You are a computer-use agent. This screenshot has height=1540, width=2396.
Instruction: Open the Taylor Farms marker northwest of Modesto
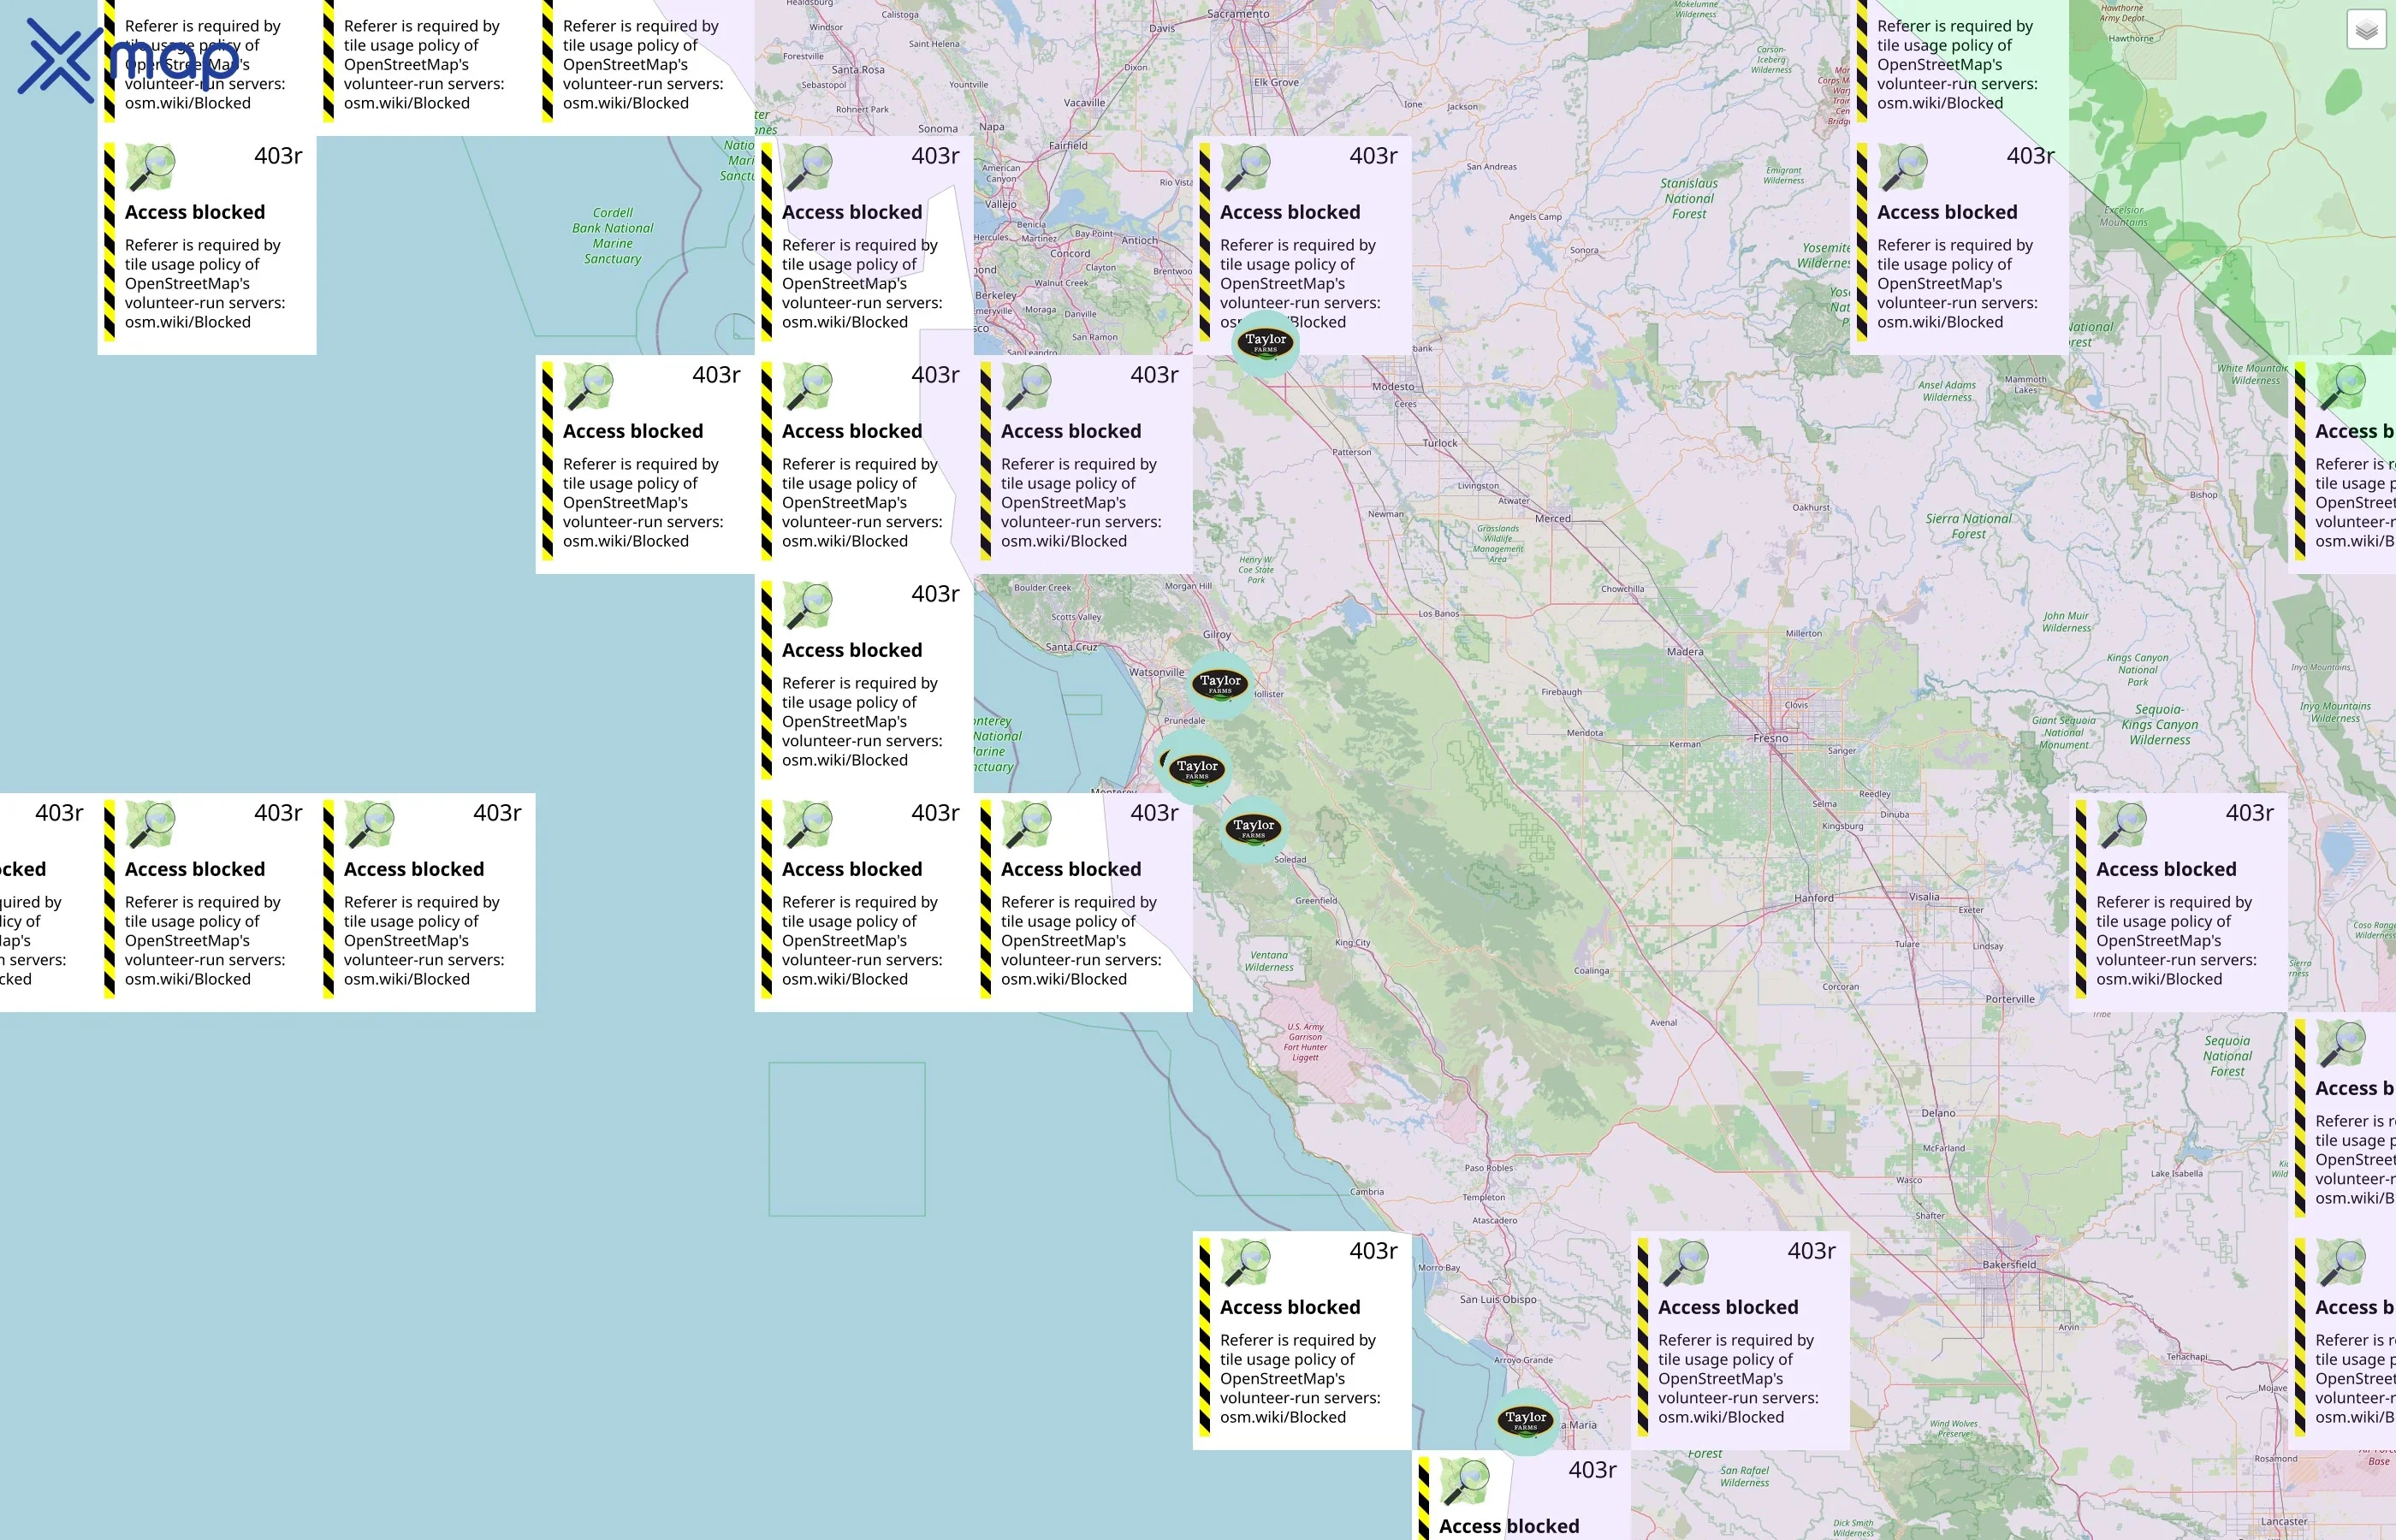pyautogui.click(x=1265, y=343)
